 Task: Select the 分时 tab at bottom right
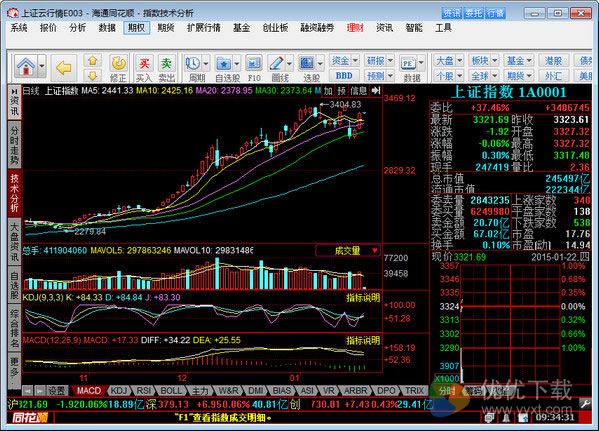click(x=447, y=391)
